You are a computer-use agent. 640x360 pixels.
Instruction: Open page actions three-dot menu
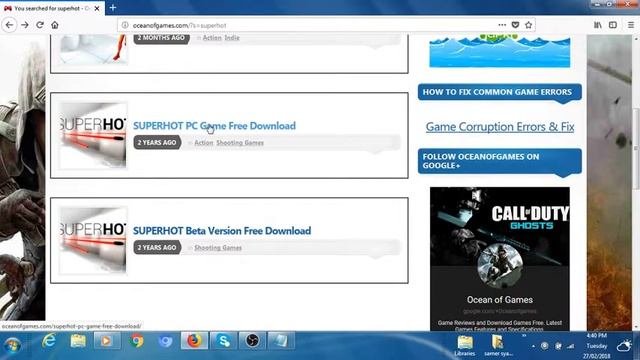coord(502,25)
